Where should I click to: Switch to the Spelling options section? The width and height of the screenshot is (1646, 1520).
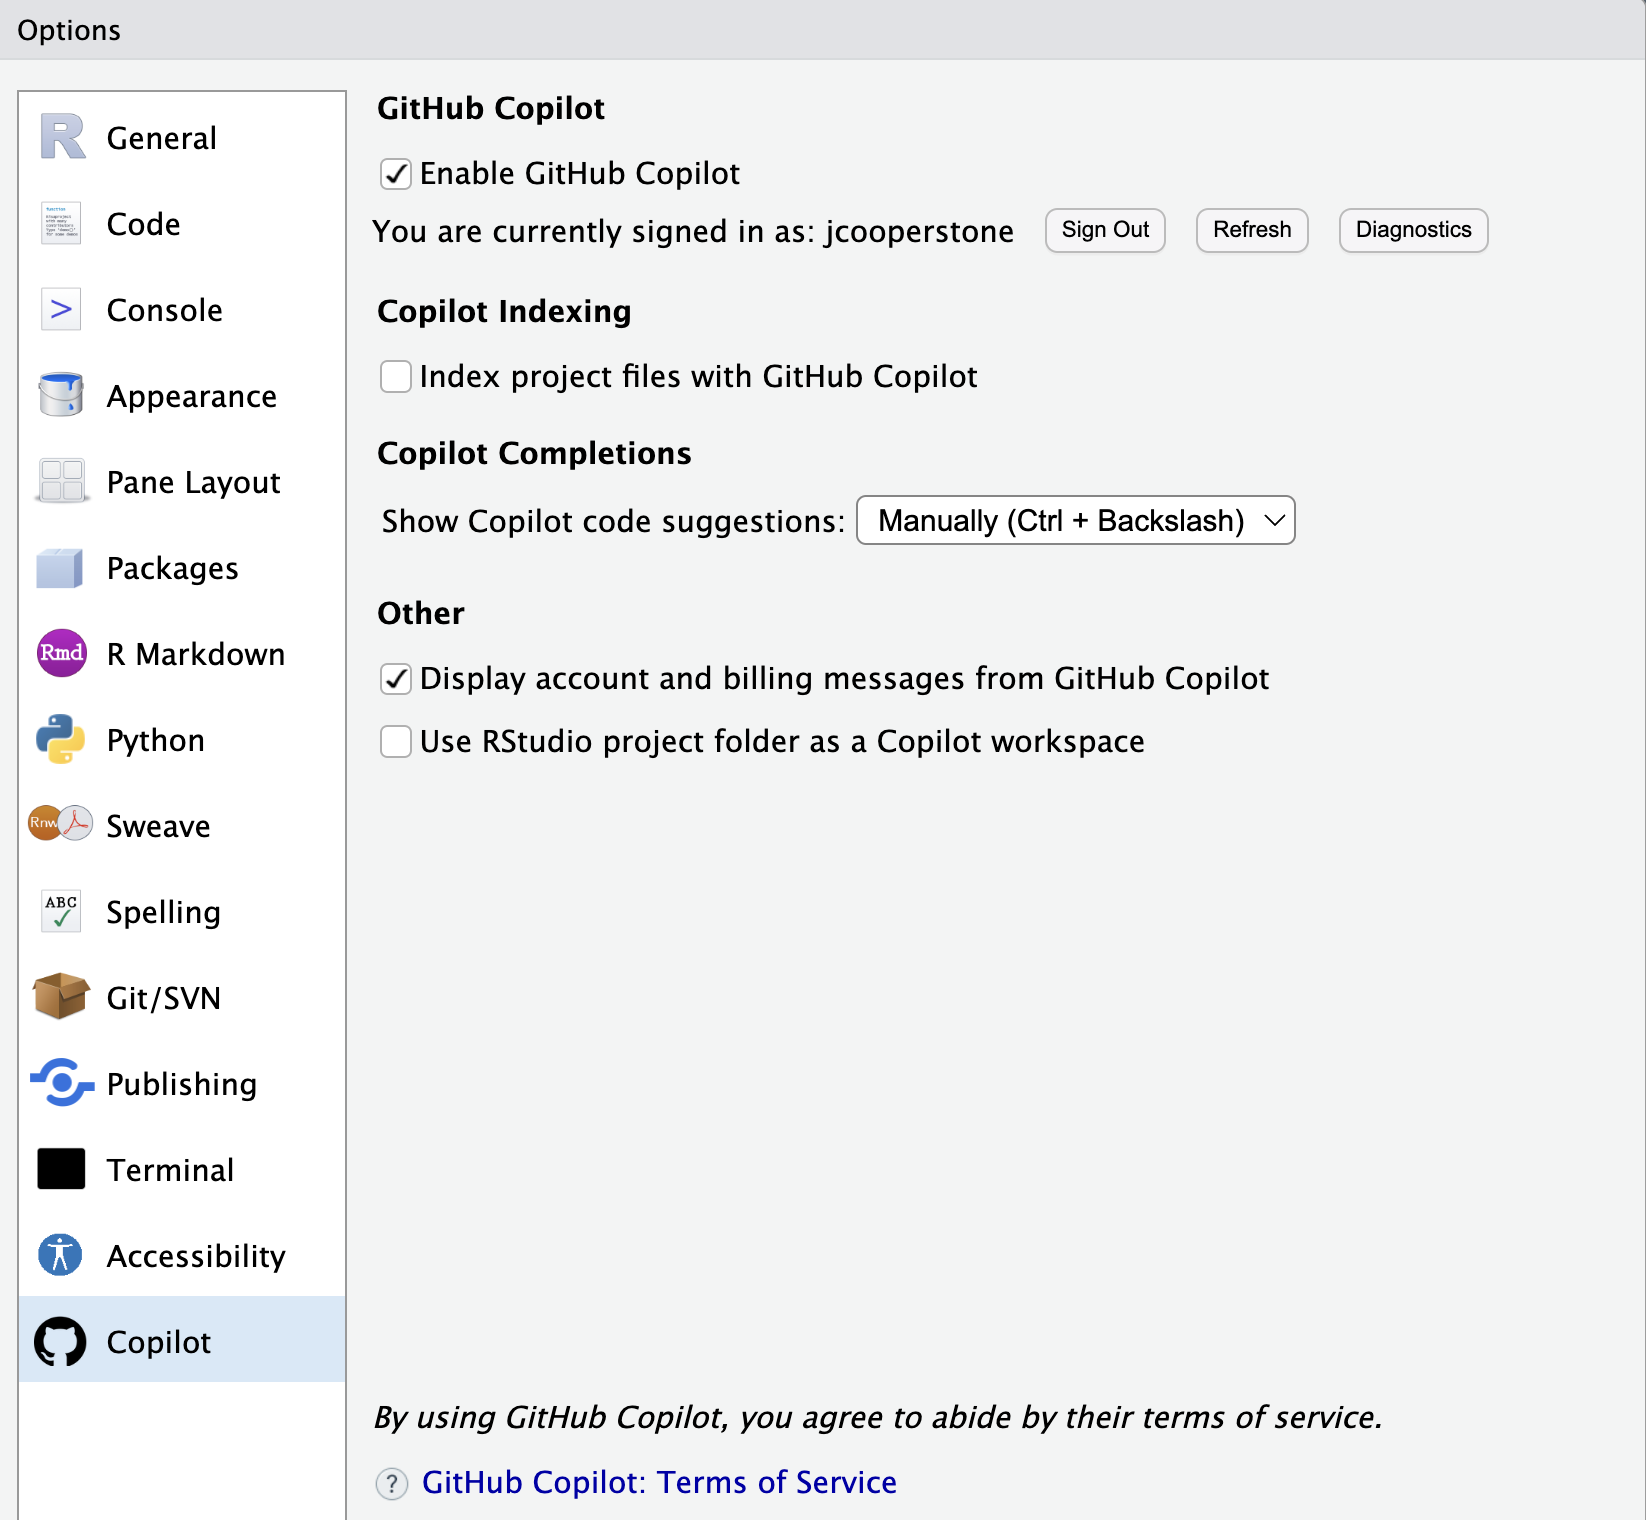163,912
